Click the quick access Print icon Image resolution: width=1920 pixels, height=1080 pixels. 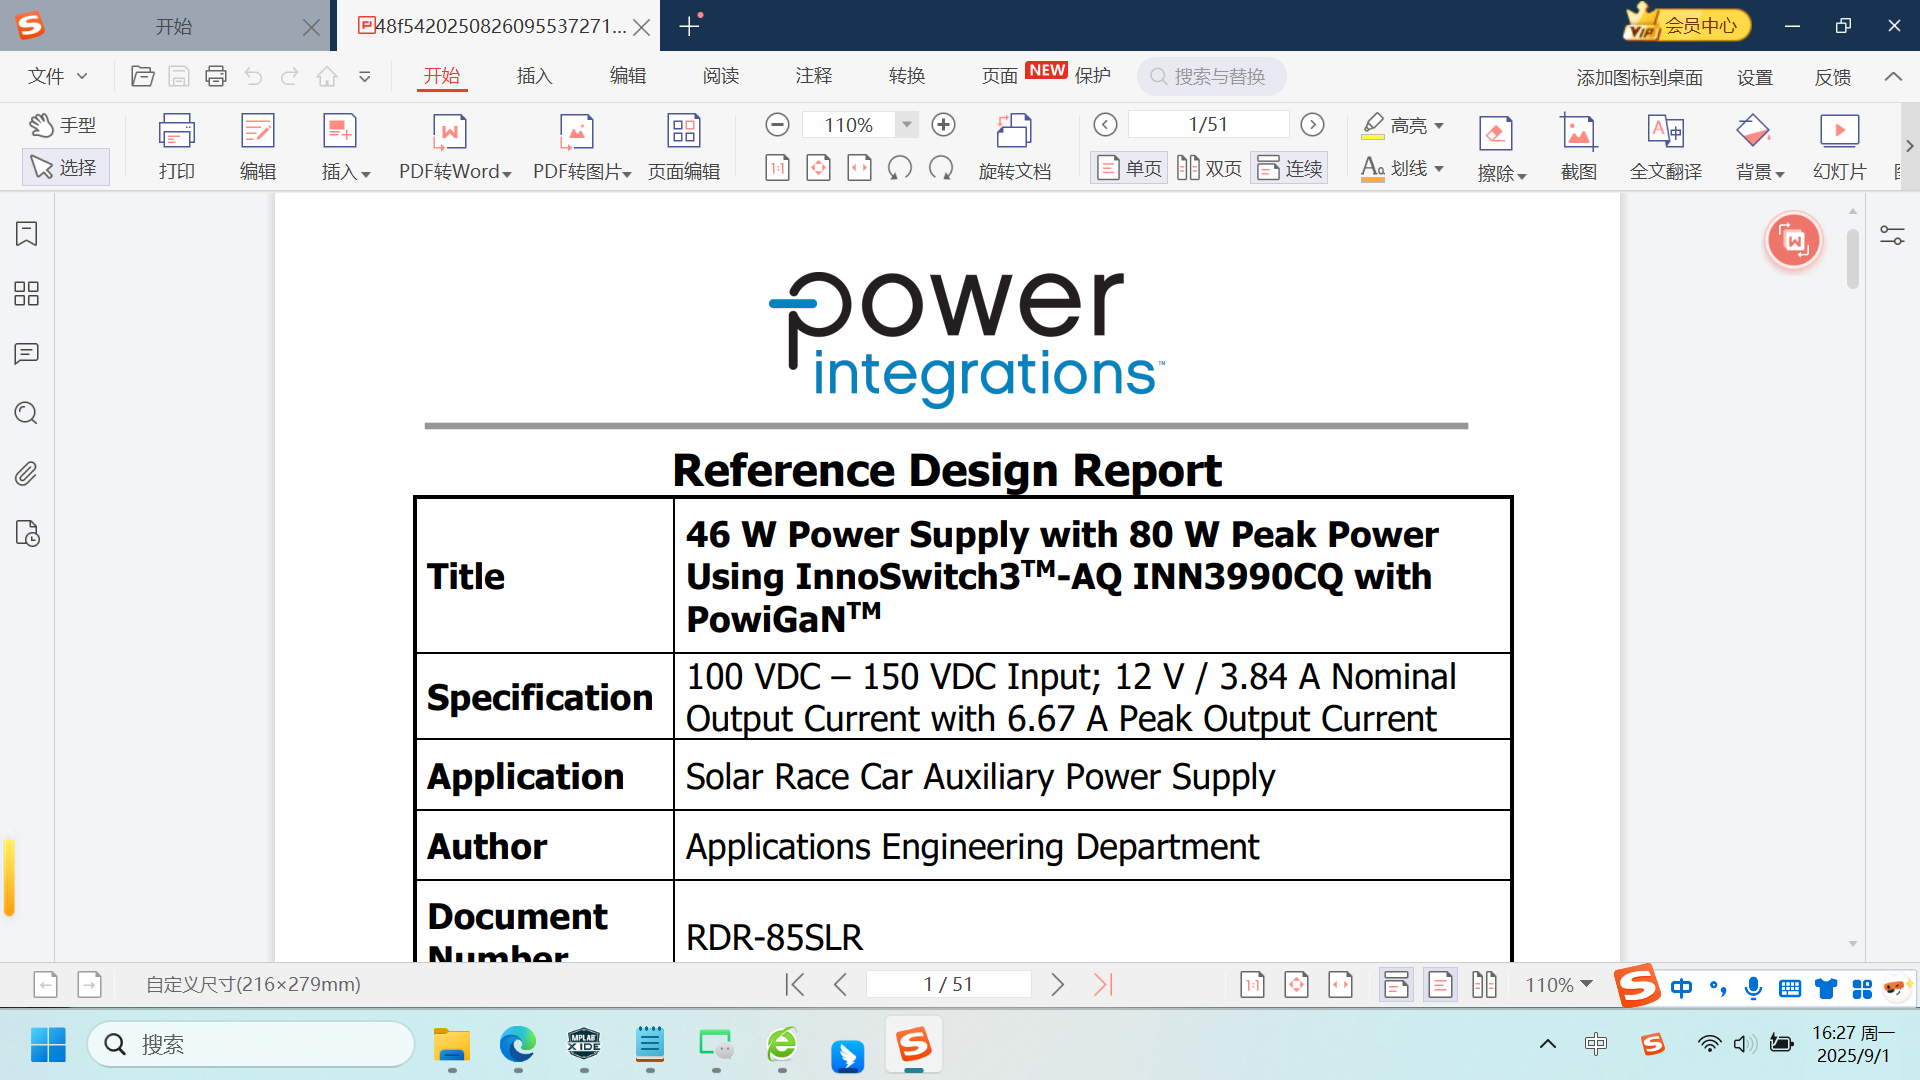(x=216, y=76)
